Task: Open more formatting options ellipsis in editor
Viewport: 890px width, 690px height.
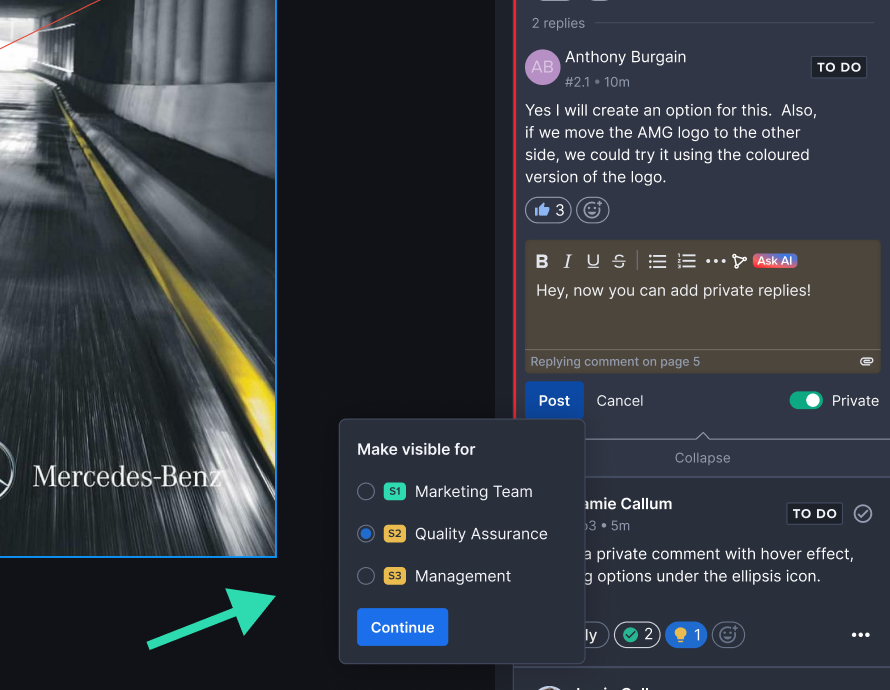Action: [715, 261]
